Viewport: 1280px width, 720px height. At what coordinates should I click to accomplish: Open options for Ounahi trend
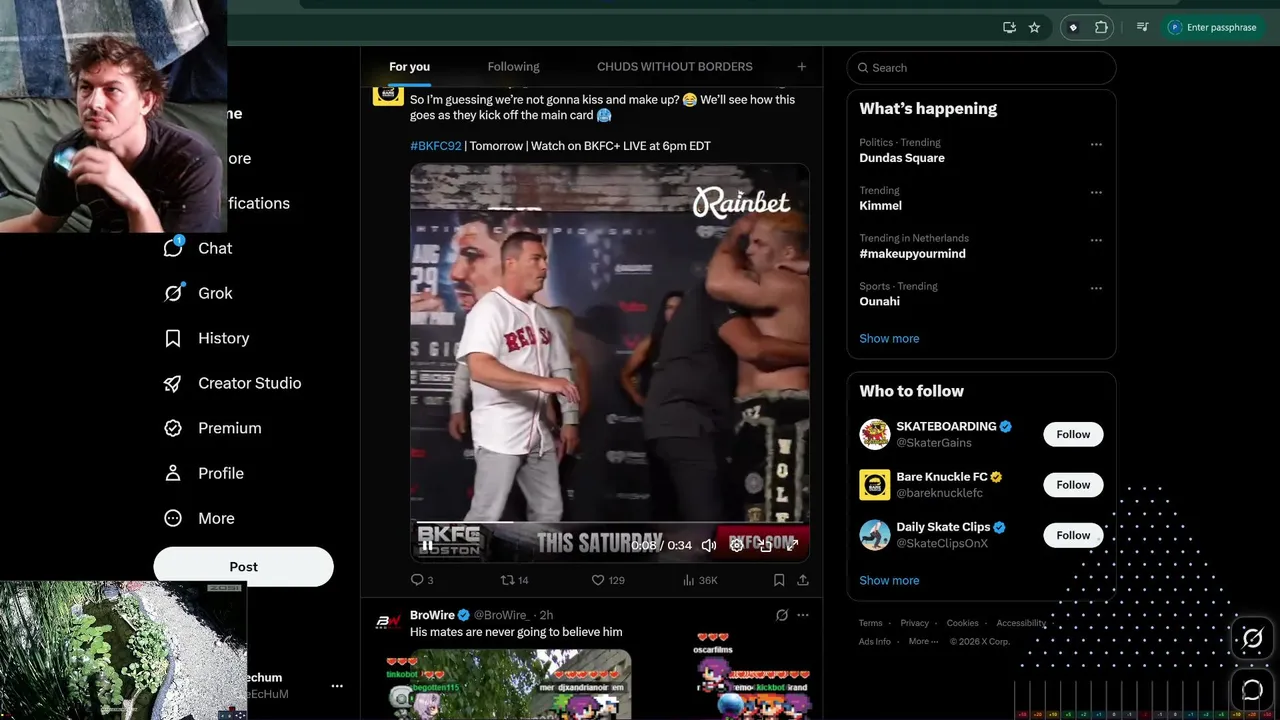pos(1096,288)
